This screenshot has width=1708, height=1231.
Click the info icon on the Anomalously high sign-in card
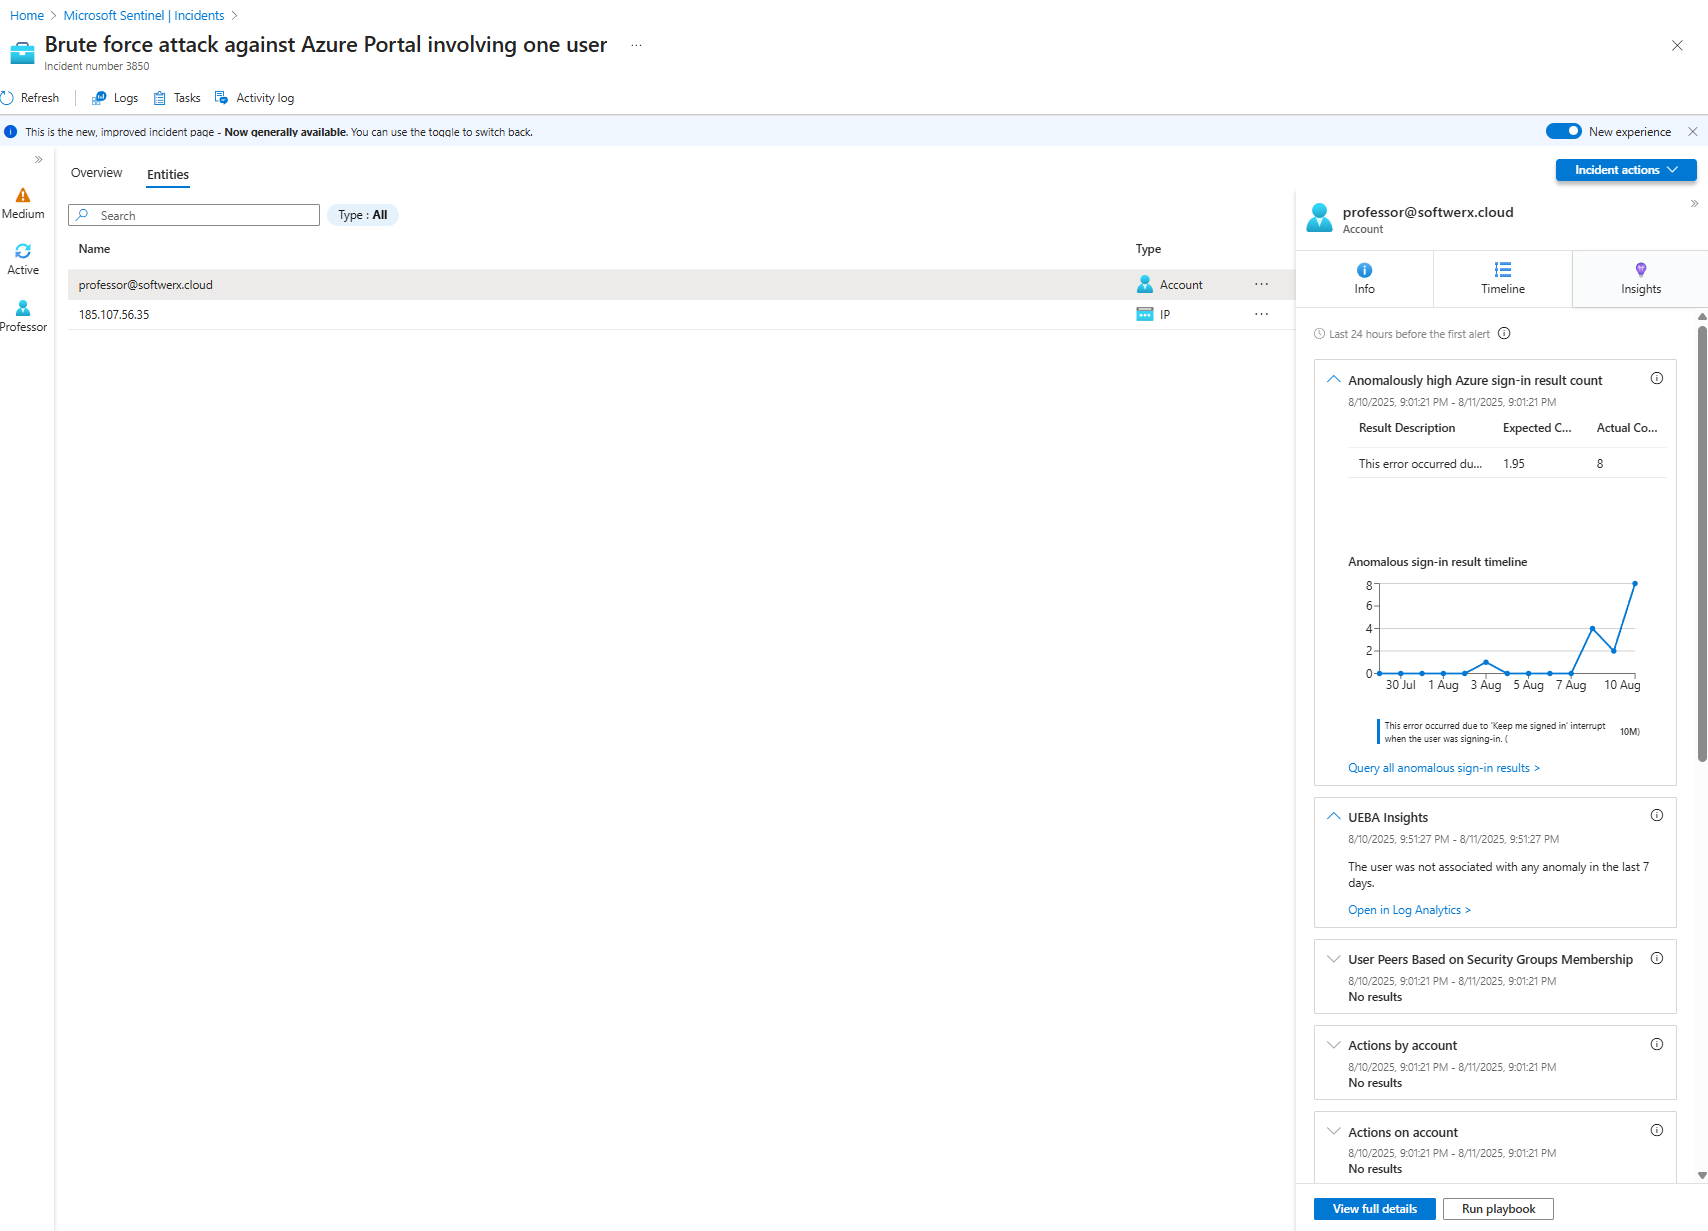point(1657,379)
